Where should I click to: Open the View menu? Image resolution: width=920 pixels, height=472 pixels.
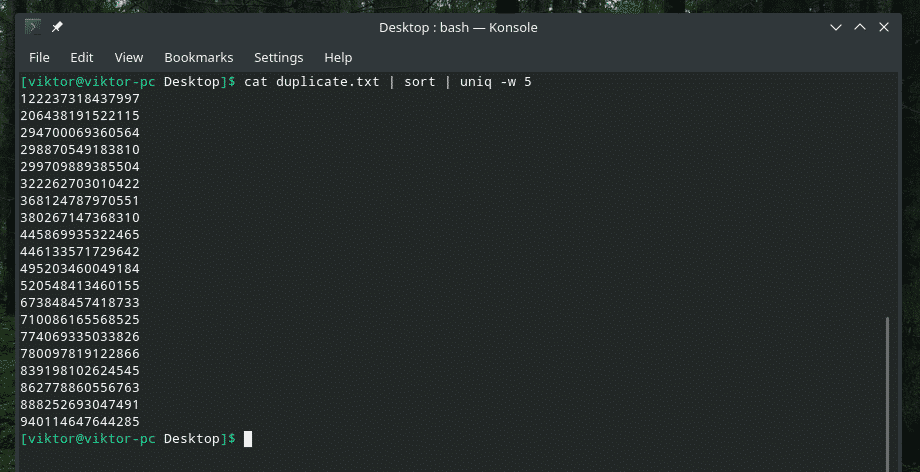(x=129, y=57)
